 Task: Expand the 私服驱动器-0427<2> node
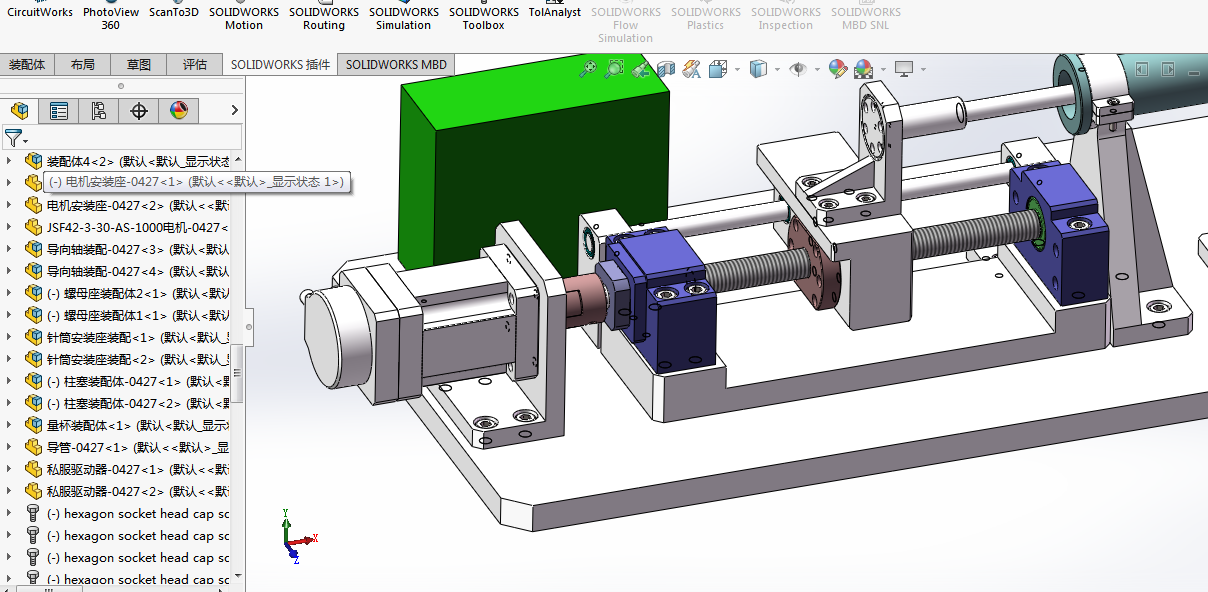click(x=10, y=491)
